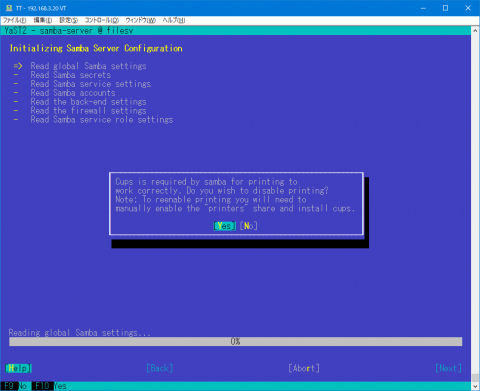Viewport: 480px width, 391px height.
Task: Click the Tera Term icon in title bar
Action: click(x=9, y=8)
